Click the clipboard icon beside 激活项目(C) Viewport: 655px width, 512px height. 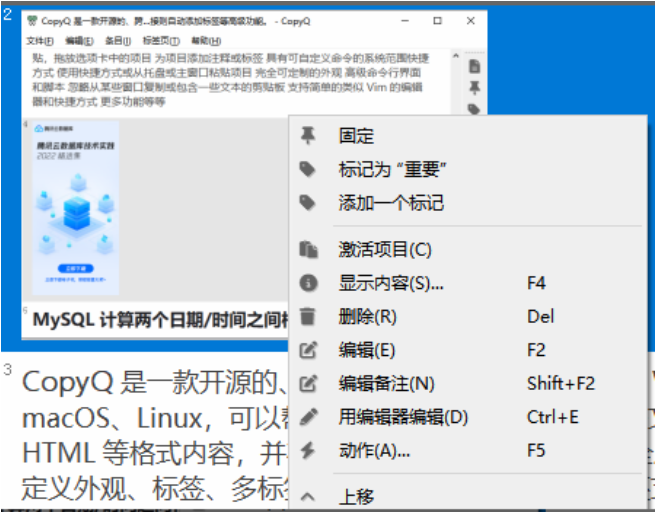(x=308, y=249)
